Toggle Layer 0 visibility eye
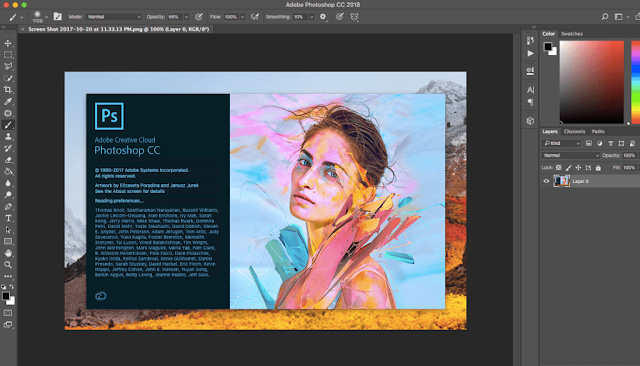The image size is (640, 366). (546, 181)
